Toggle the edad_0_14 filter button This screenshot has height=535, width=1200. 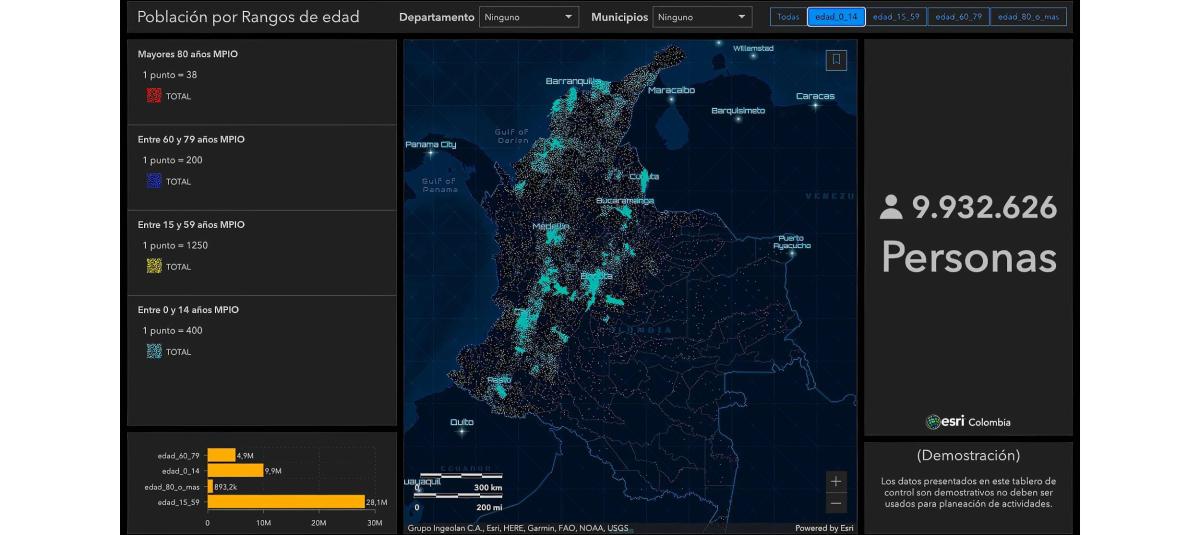pyautogui.click(x=836, y=17)
